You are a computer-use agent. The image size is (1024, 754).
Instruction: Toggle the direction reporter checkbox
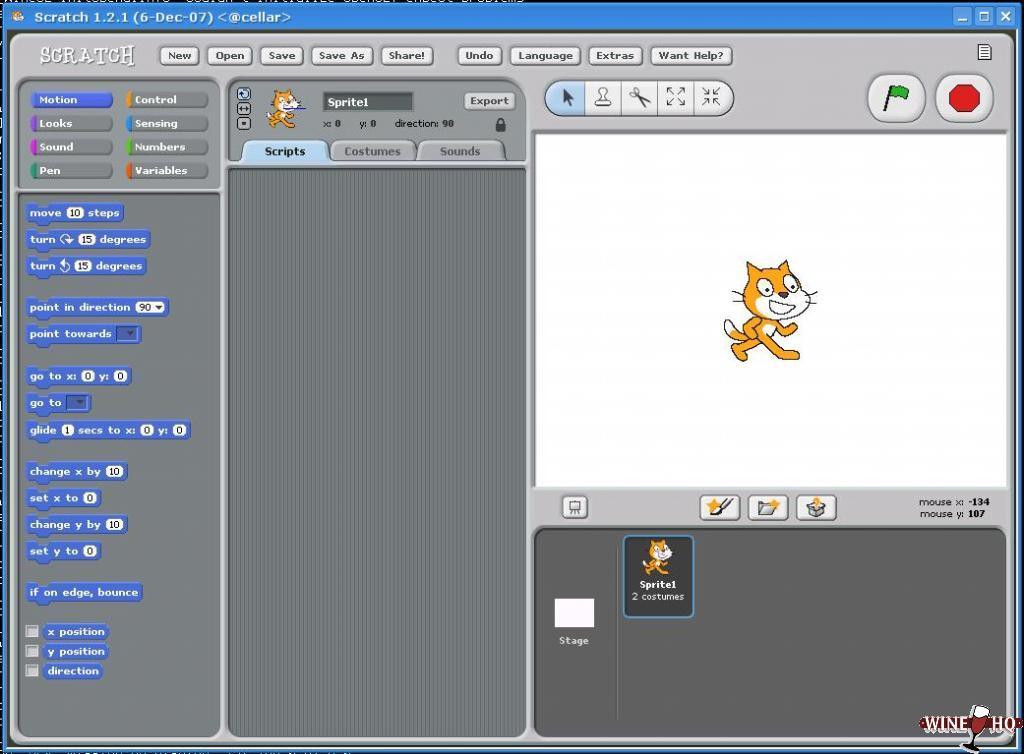tap(33, 671)
